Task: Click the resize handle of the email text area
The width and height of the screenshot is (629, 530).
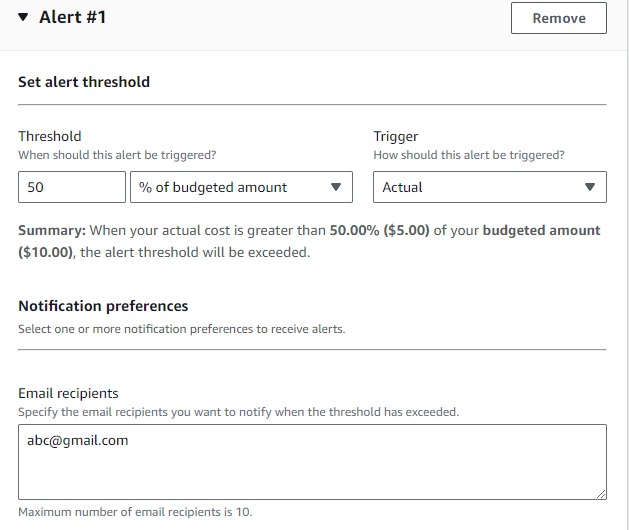Action: coord(600,493)
